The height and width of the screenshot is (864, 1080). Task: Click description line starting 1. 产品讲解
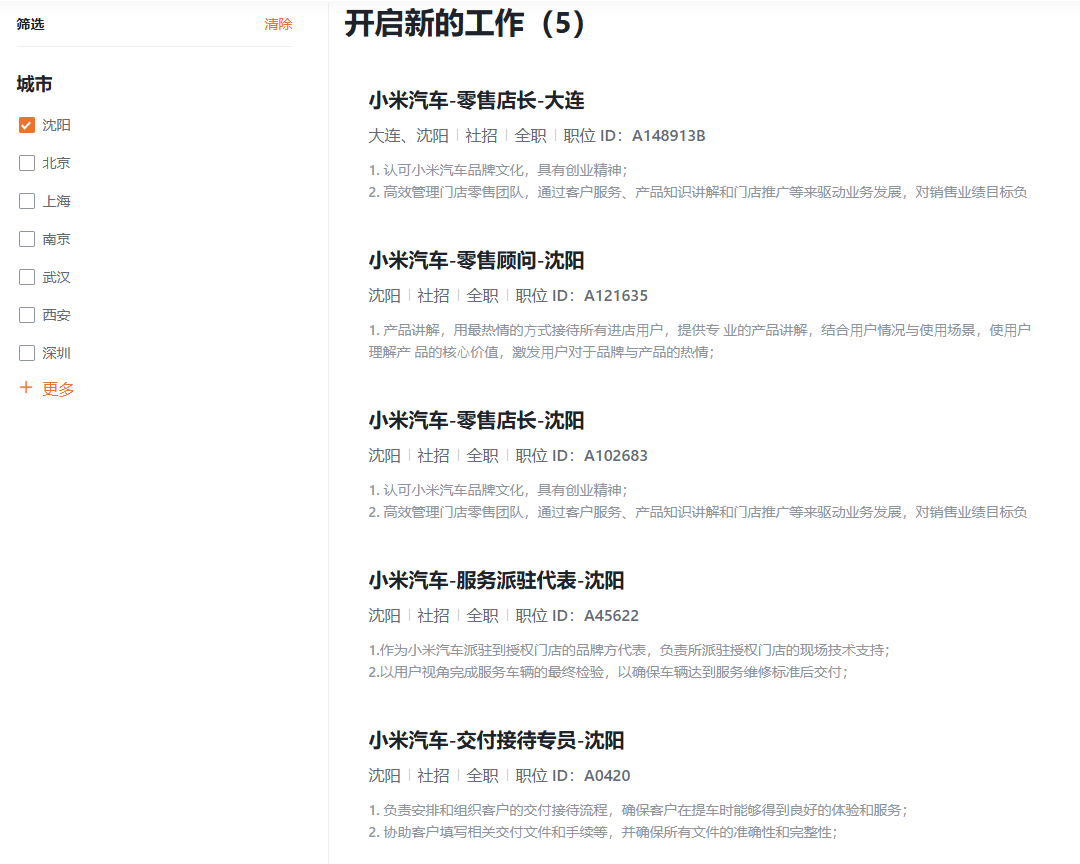click(699, 330)
